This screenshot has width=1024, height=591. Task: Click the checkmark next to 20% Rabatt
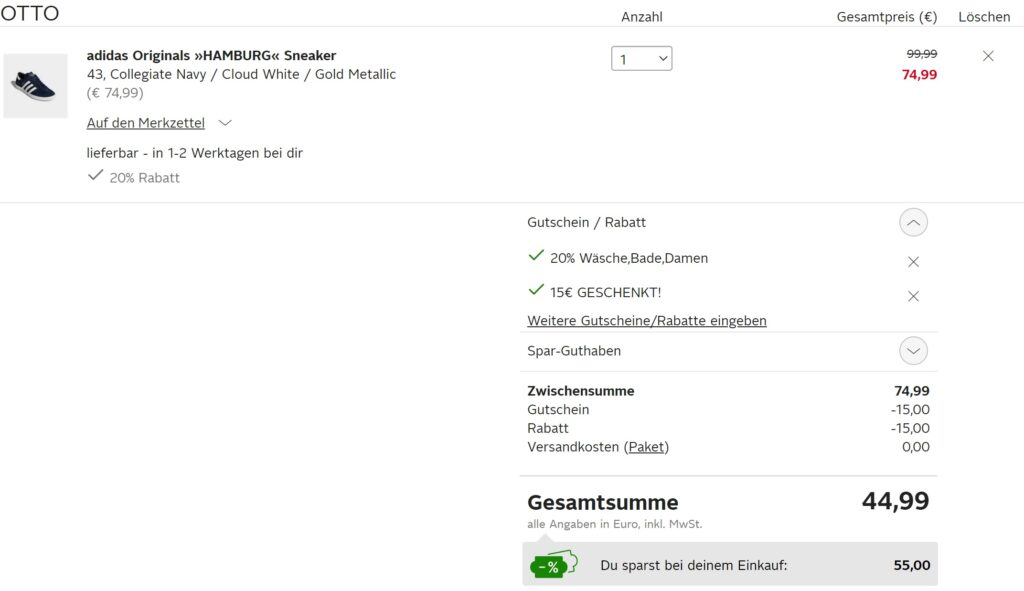tap(95, 175)
